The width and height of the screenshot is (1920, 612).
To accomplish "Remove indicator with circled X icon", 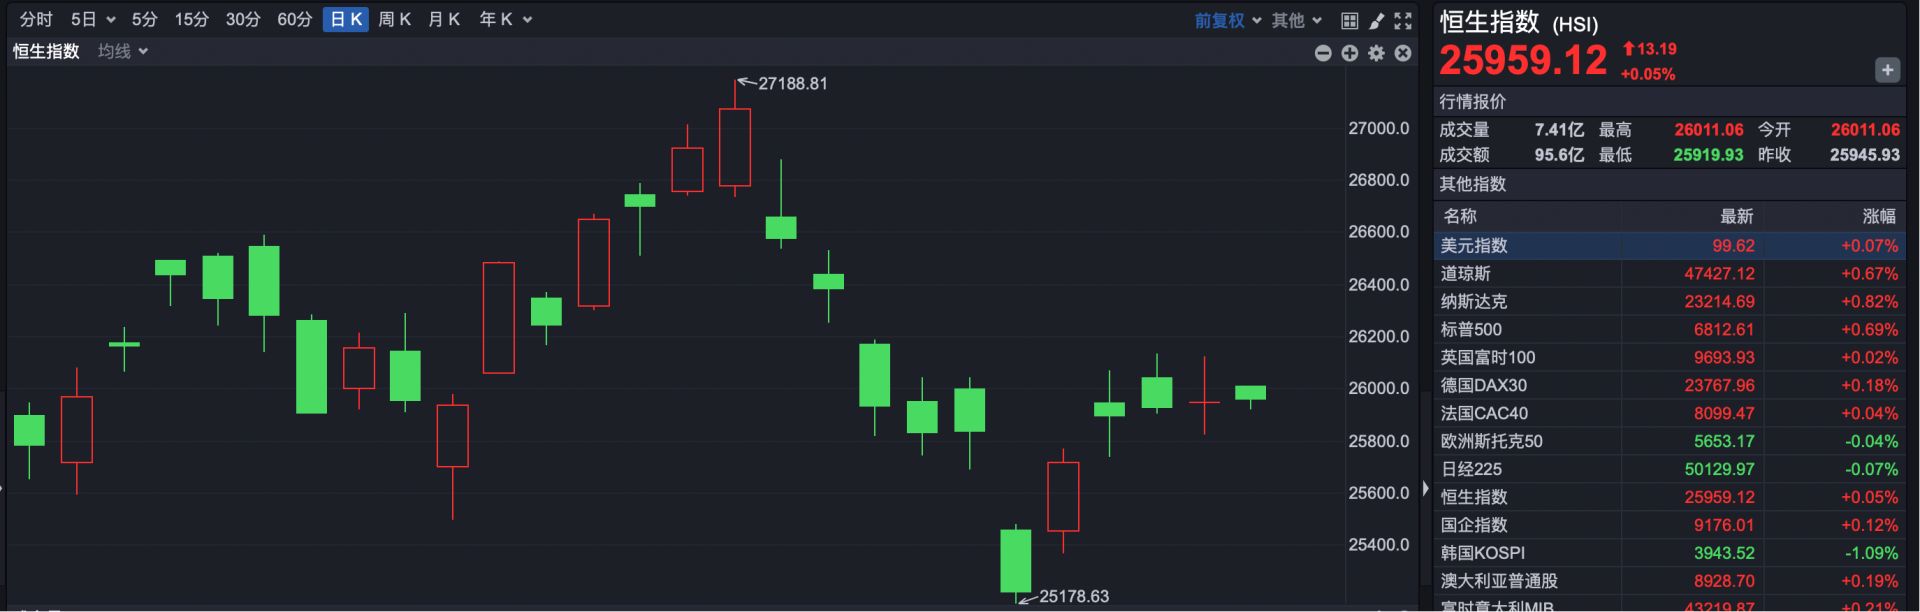I will [x=1403, y=53].
